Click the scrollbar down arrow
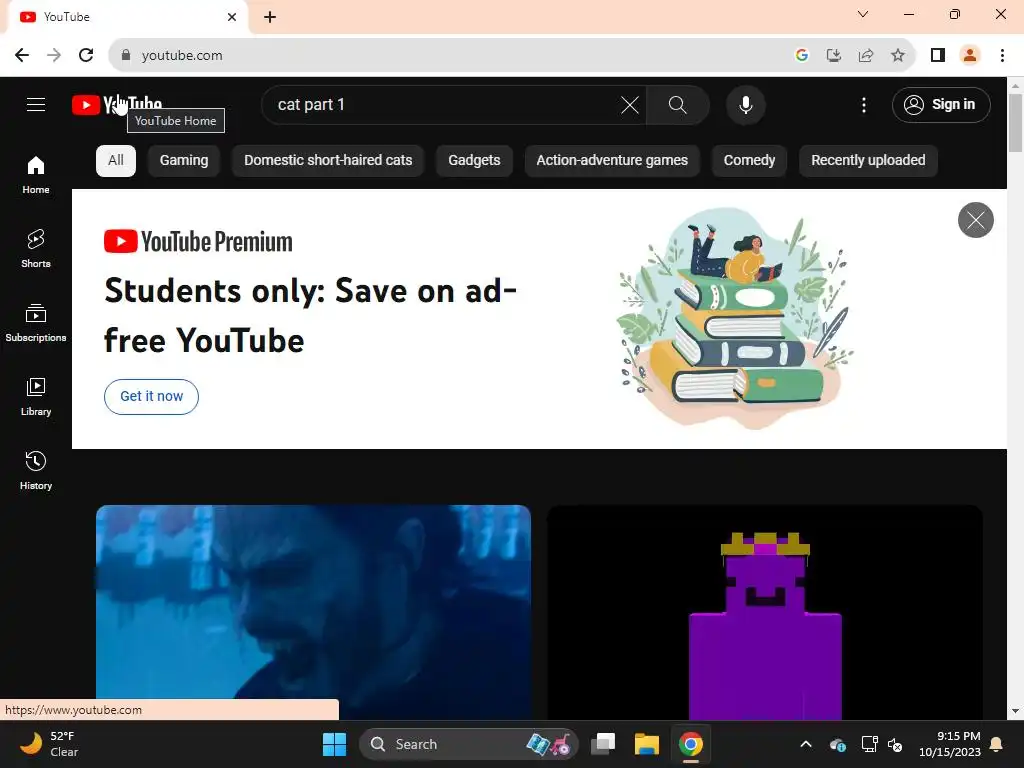Image resolution: width=1024 pixels, height=768 pixels. tap(1015, 711)
